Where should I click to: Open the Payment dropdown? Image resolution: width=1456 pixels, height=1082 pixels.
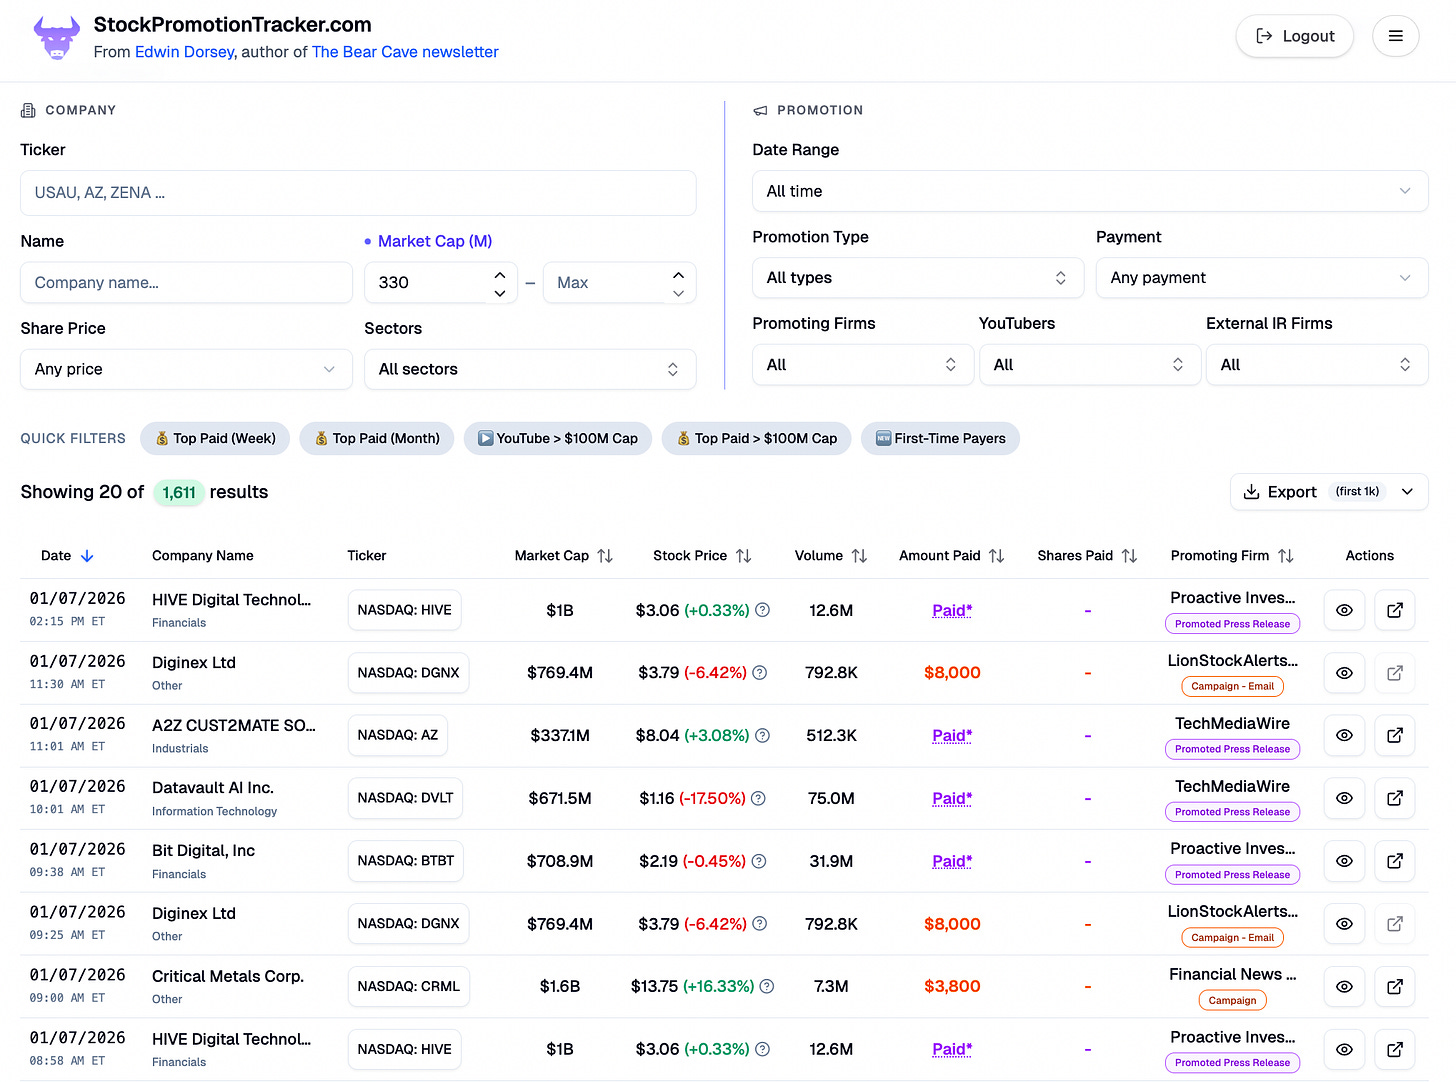(1262, 278)
